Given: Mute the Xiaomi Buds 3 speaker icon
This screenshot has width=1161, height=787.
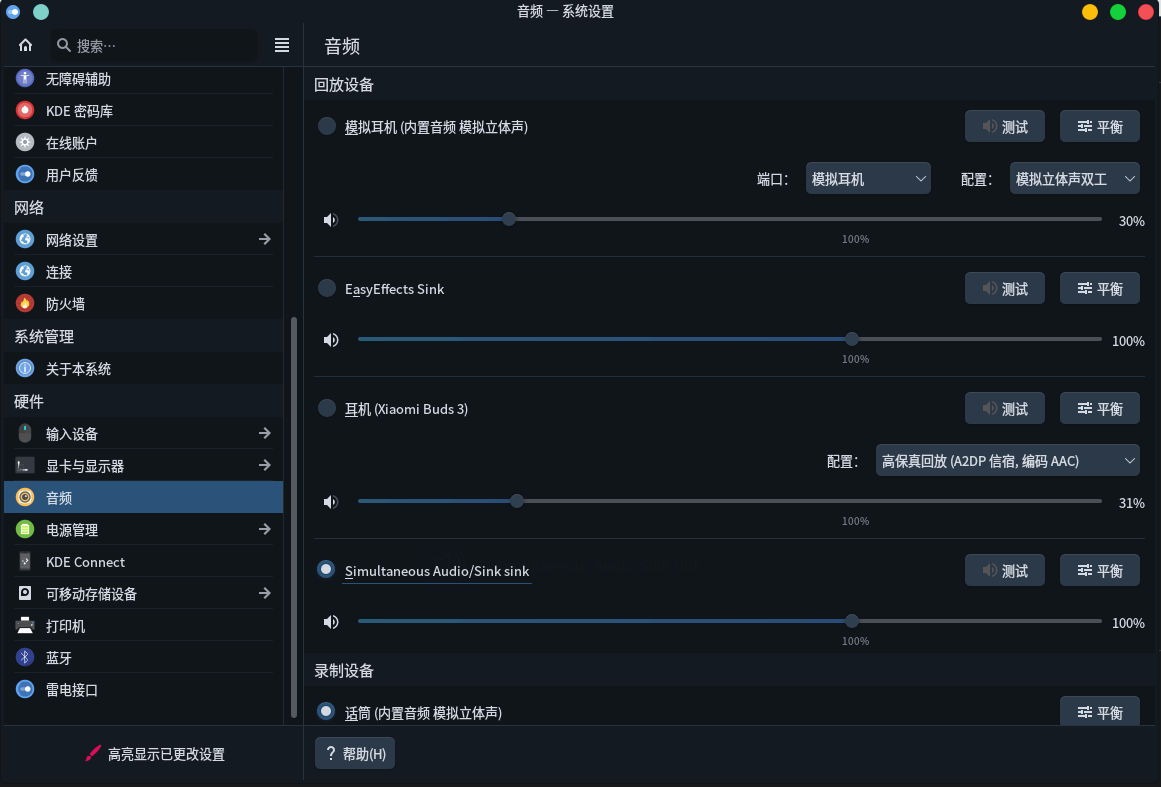Looking at the screenshot, I should (331, 501).
